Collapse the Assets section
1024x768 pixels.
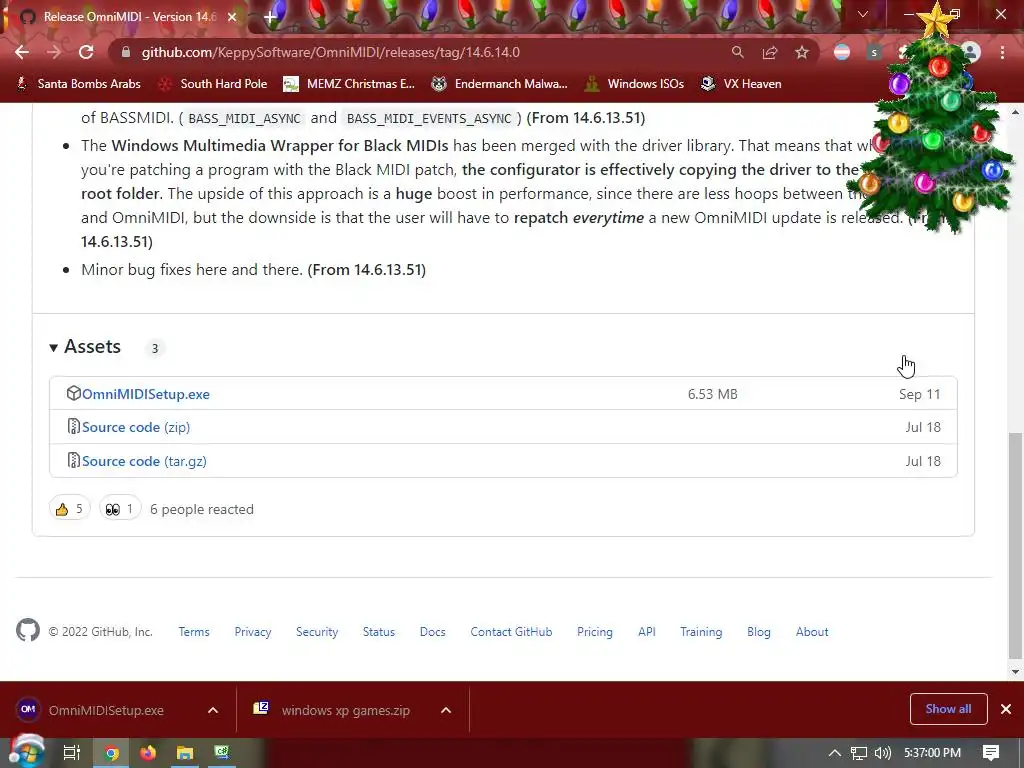pyautogui.click(x=86, y=347)
